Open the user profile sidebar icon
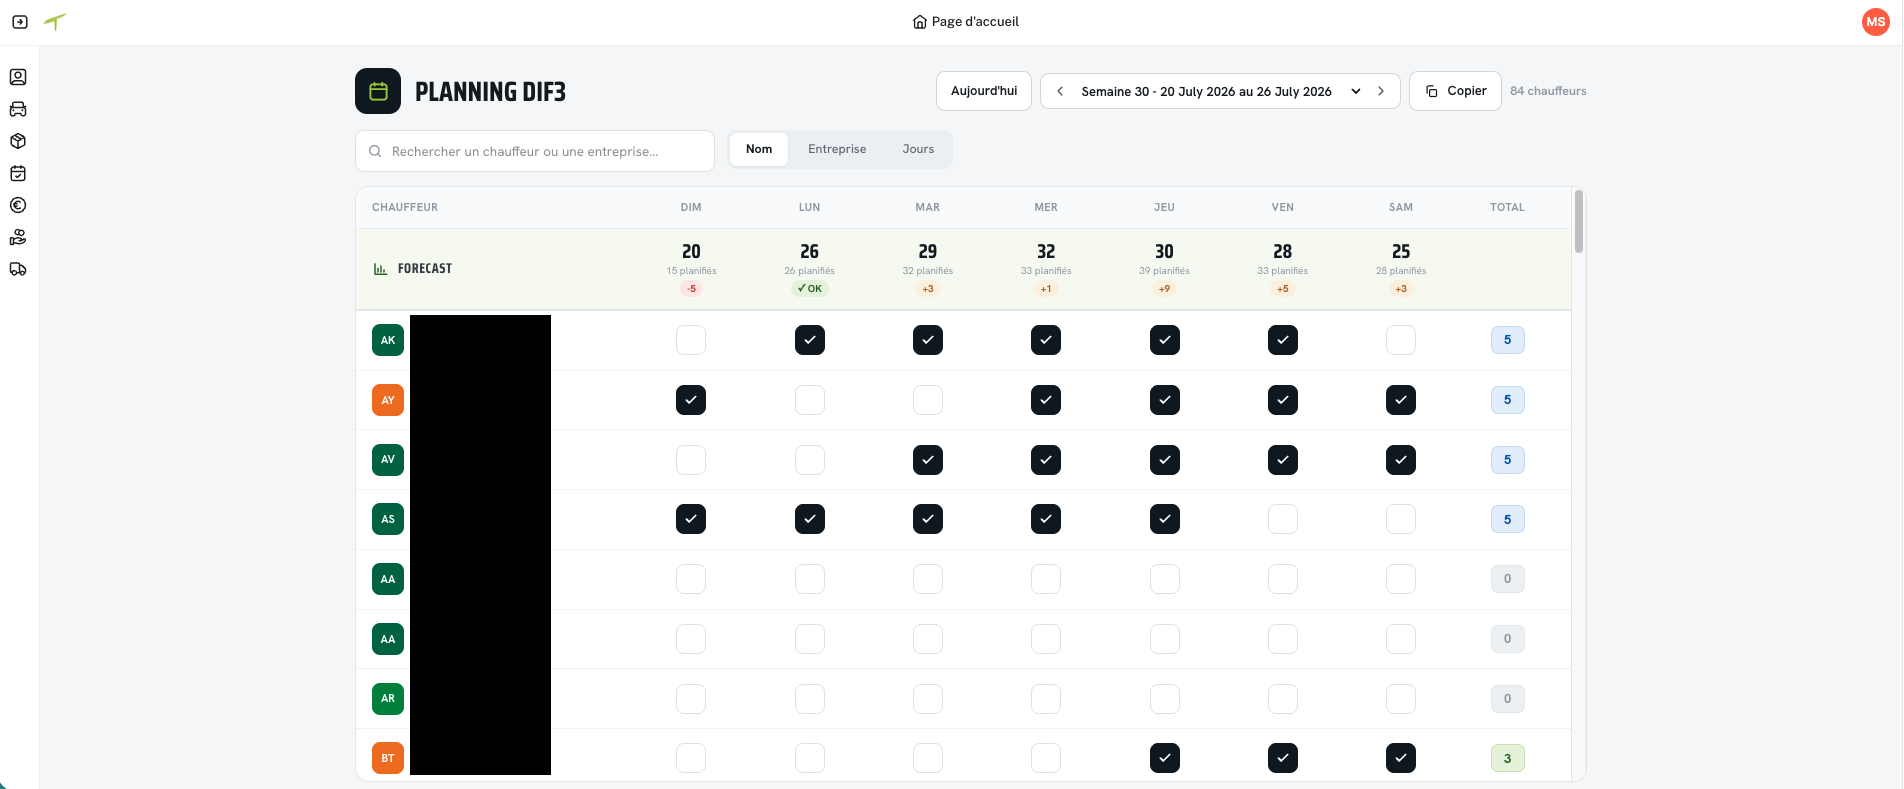Image resolution: width=1904 pixels, height=789 pixels. (x=18, y=77)
